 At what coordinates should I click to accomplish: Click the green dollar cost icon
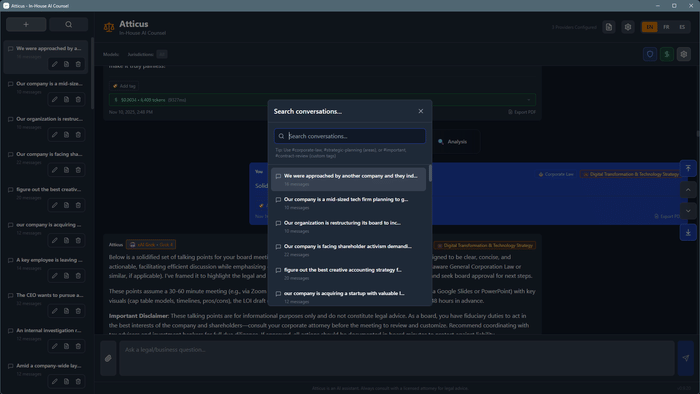[667, 54]
